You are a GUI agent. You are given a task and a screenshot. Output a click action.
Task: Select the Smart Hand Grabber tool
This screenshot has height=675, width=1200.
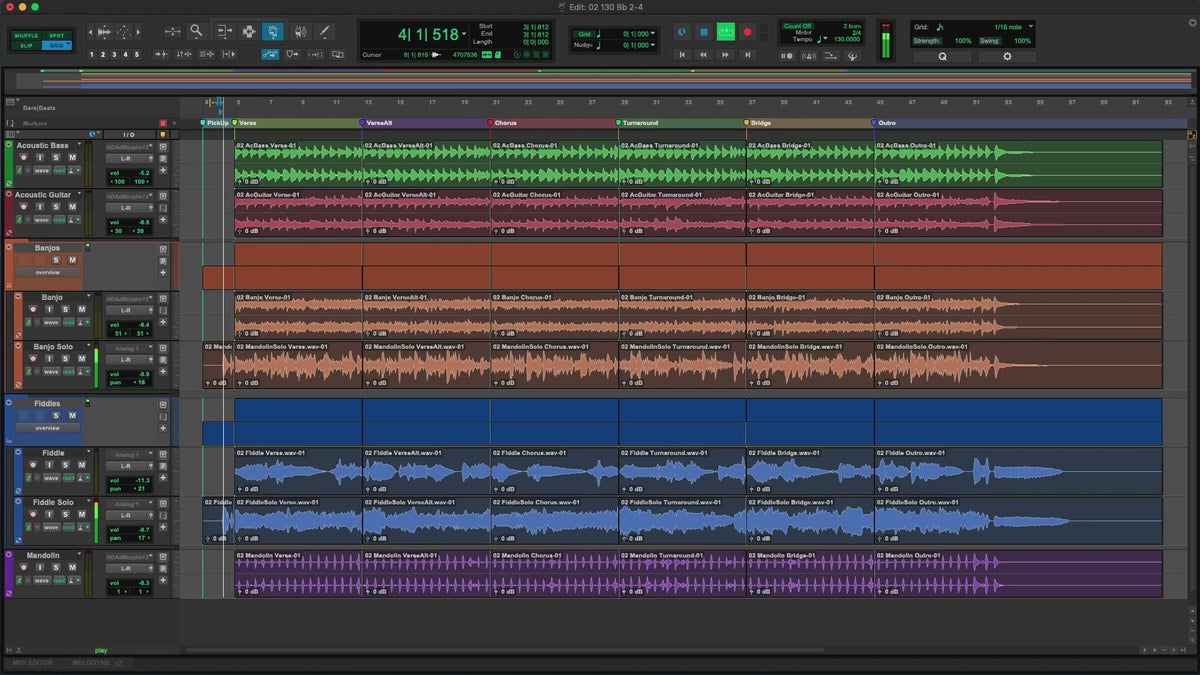tap(272, 31)
